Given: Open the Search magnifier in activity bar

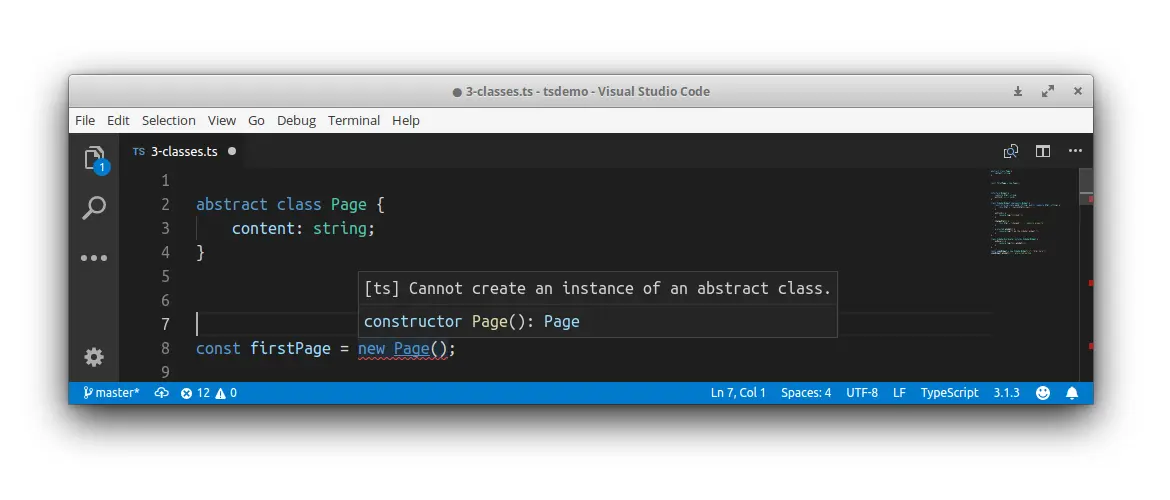Looking at the screenshot, I should 94,207.
